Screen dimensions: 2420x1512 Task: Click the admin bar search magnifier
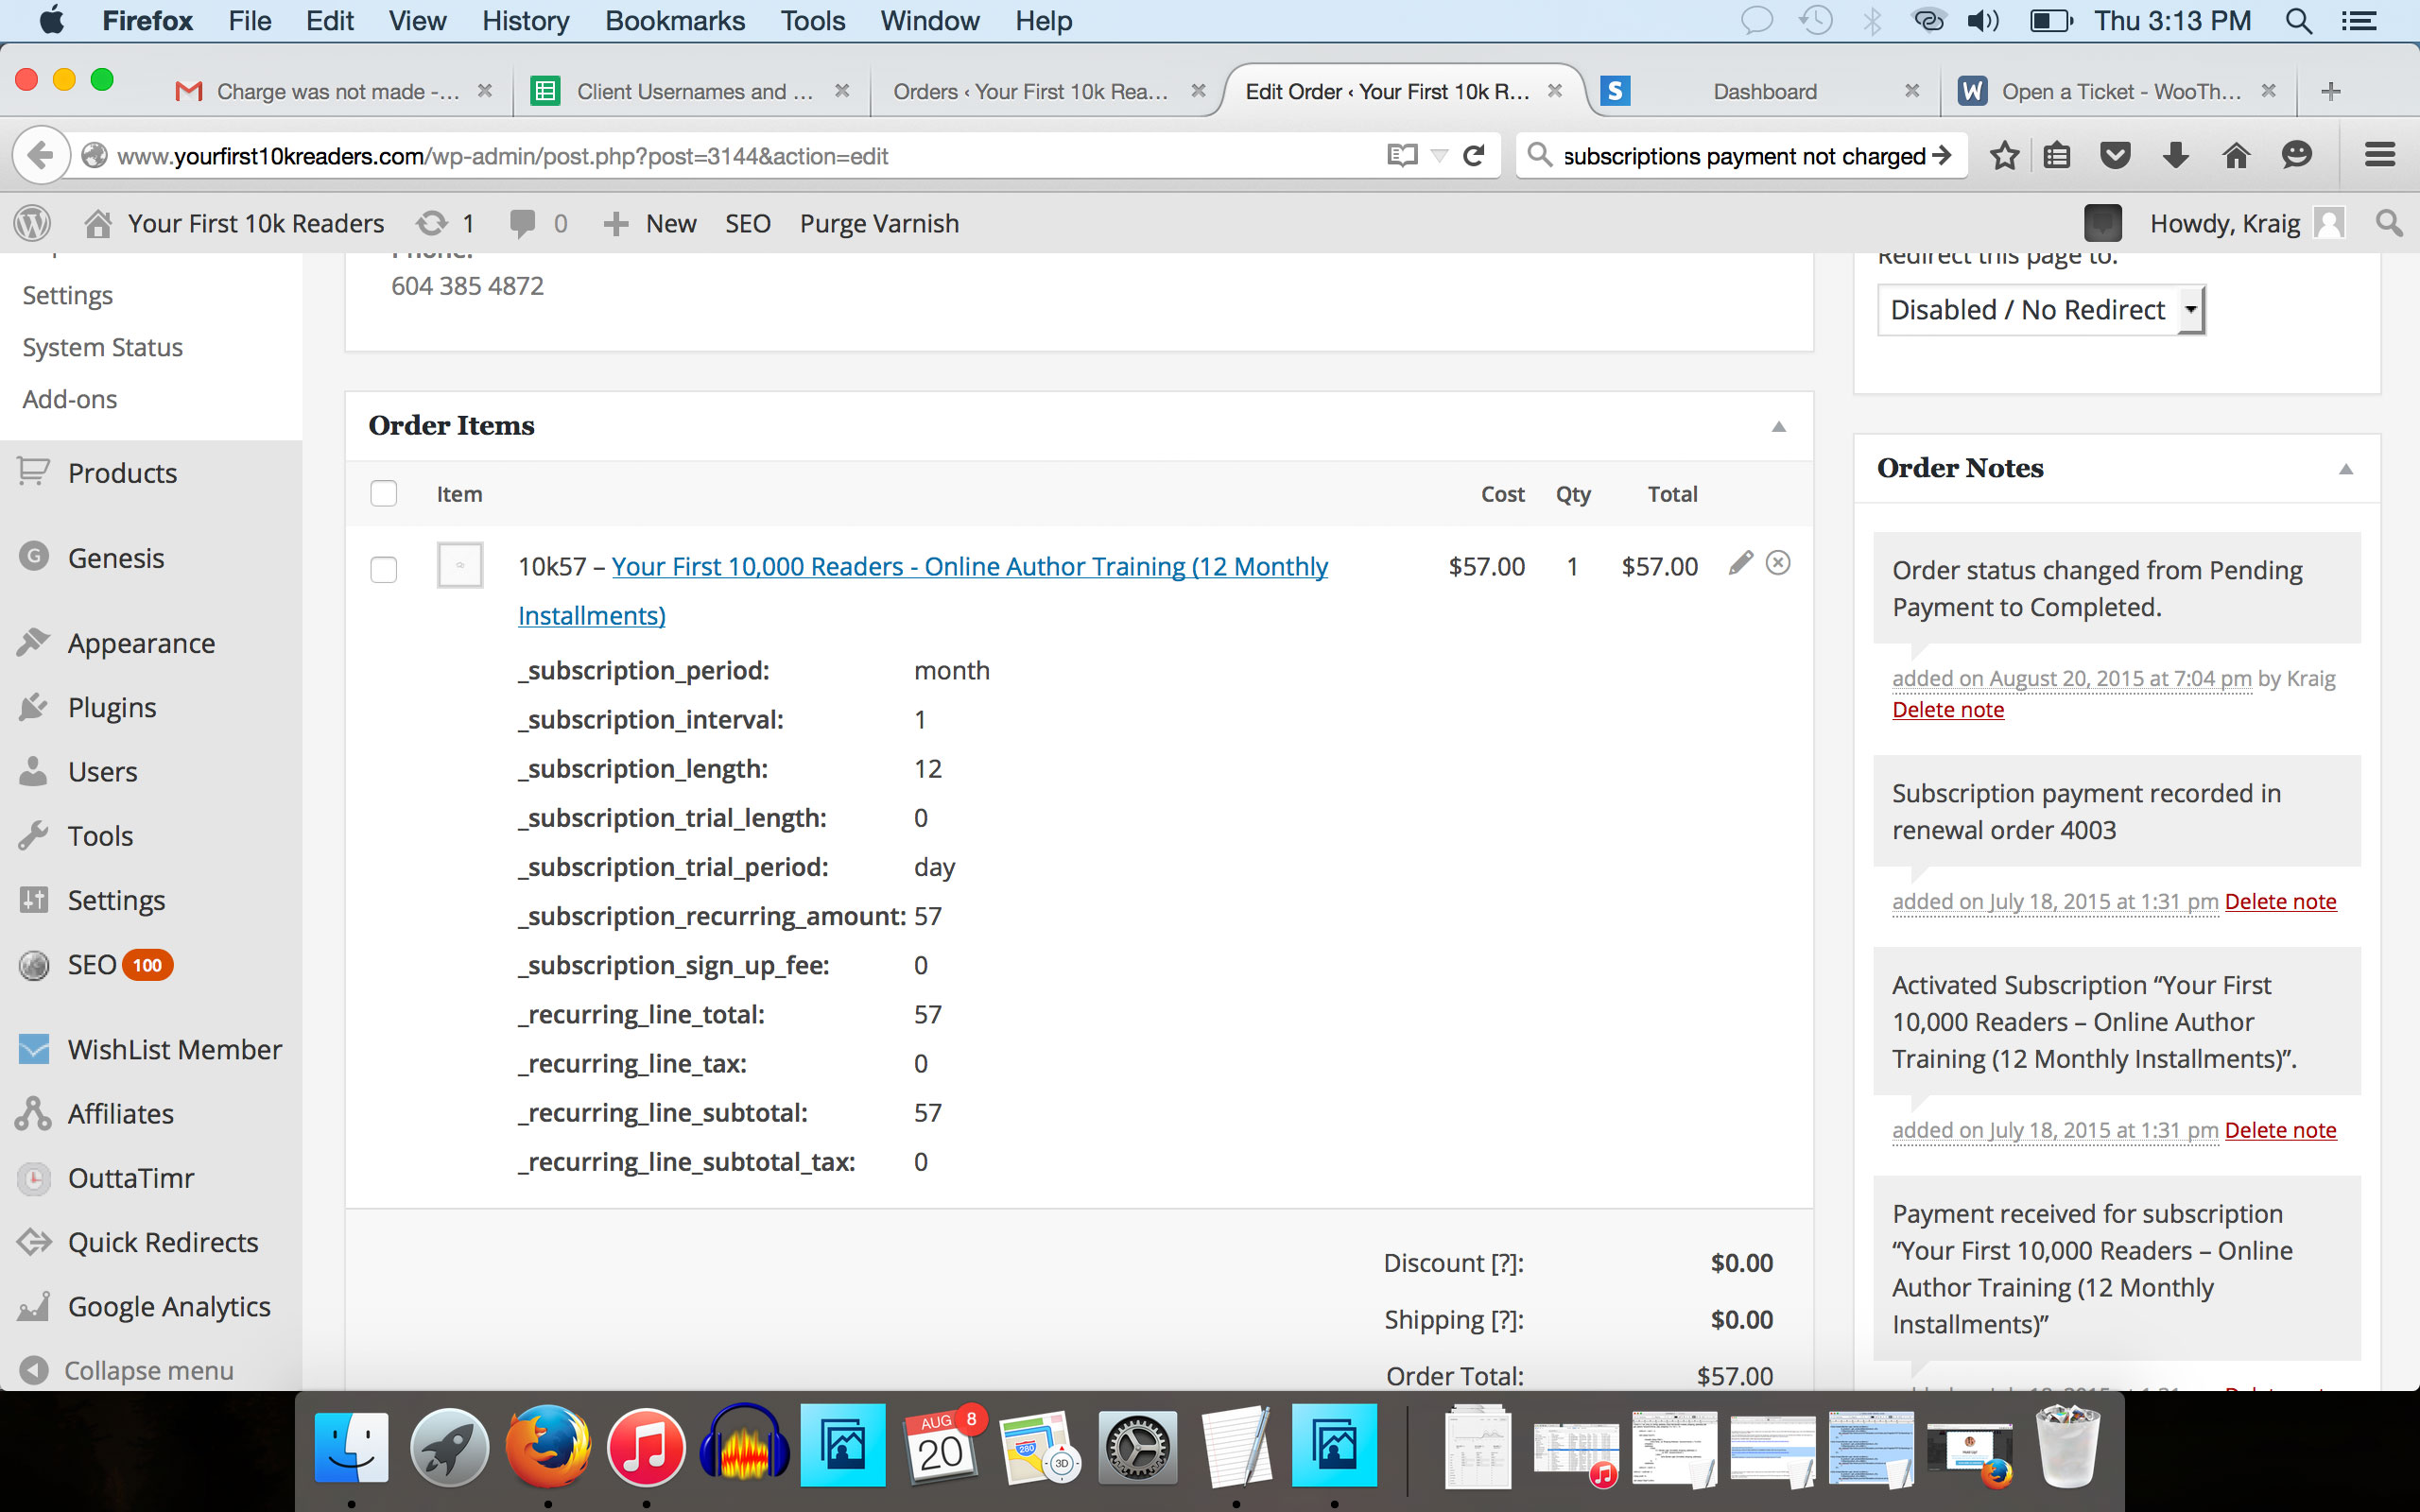click(2389, 223)
